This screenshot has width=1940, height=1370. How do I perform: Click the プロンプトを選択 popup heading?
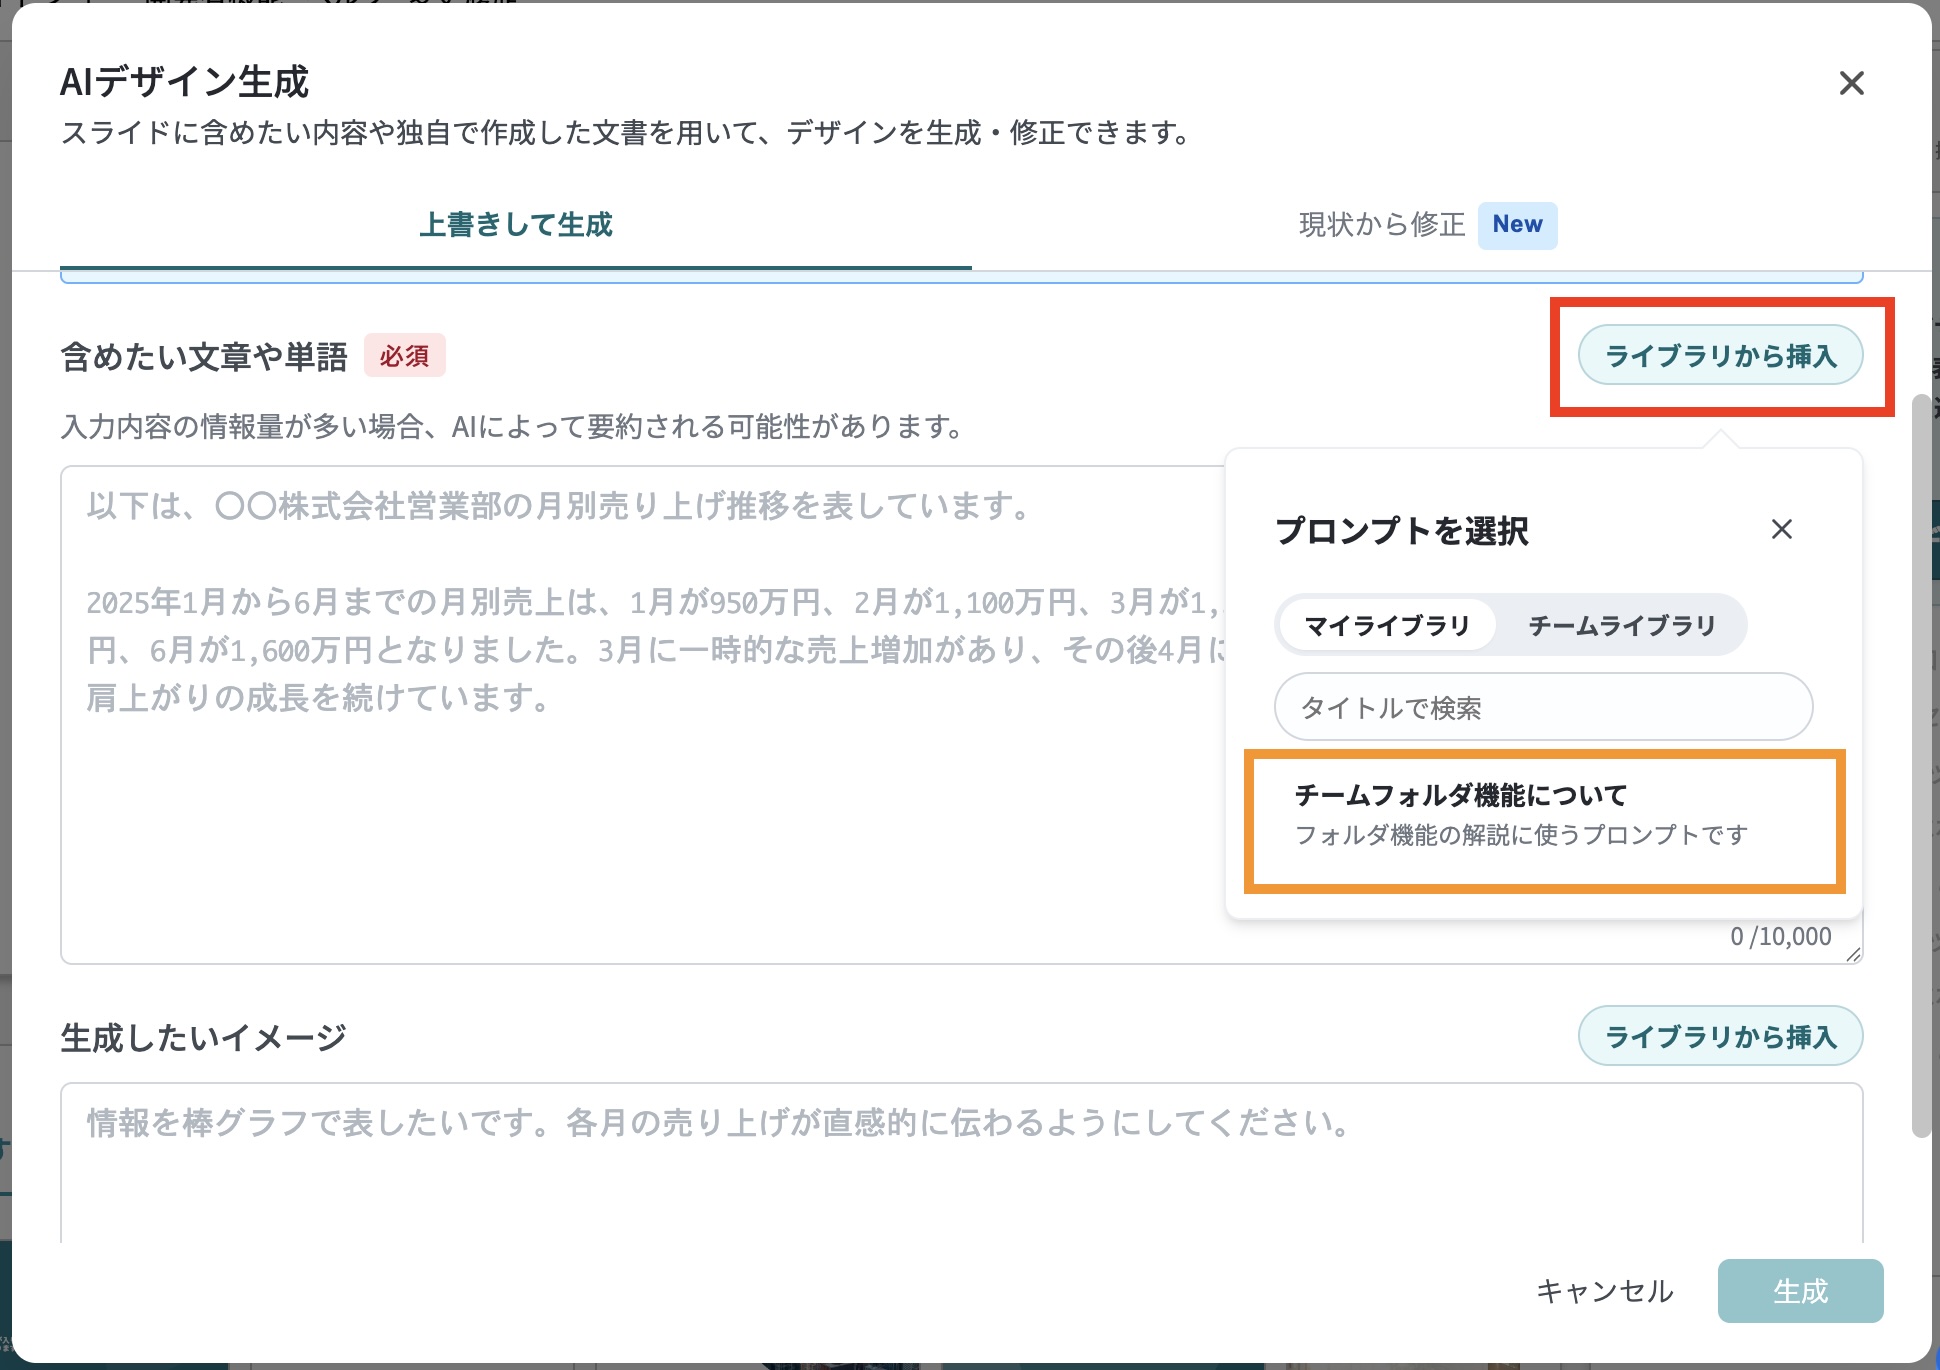1402,530
